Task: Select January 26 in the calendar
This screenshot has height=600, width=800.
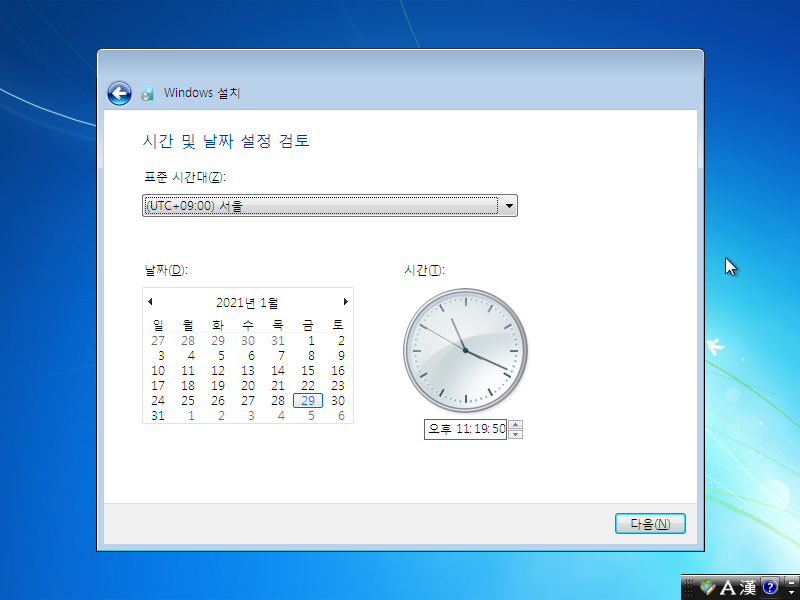Action: coord(218,401)
